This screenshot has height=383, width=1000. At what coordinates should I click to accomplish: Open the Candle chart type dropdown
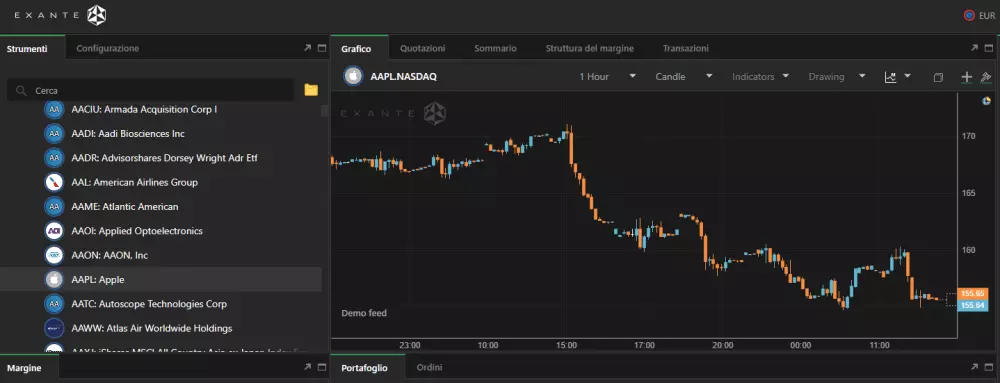[x=684, y=76]
